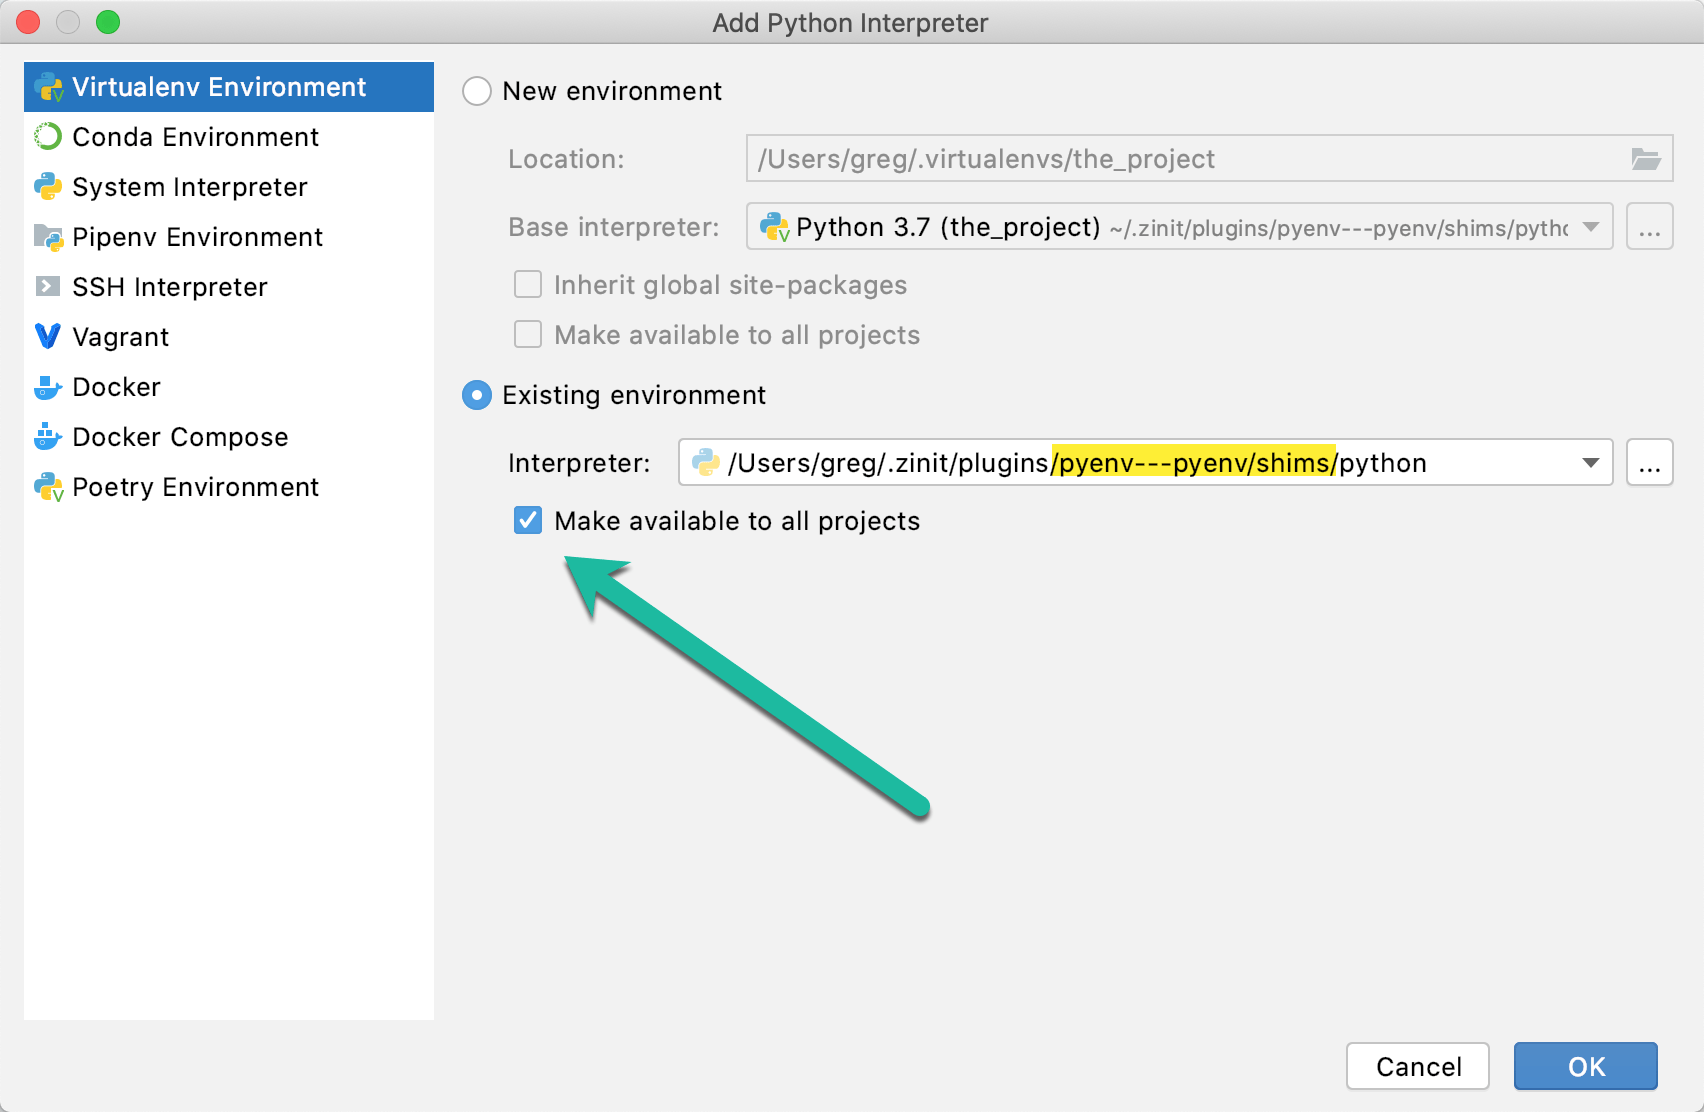Click the Docker whale icon
The width and height of the screenshot is (1704, 1112).
(48, 387)
